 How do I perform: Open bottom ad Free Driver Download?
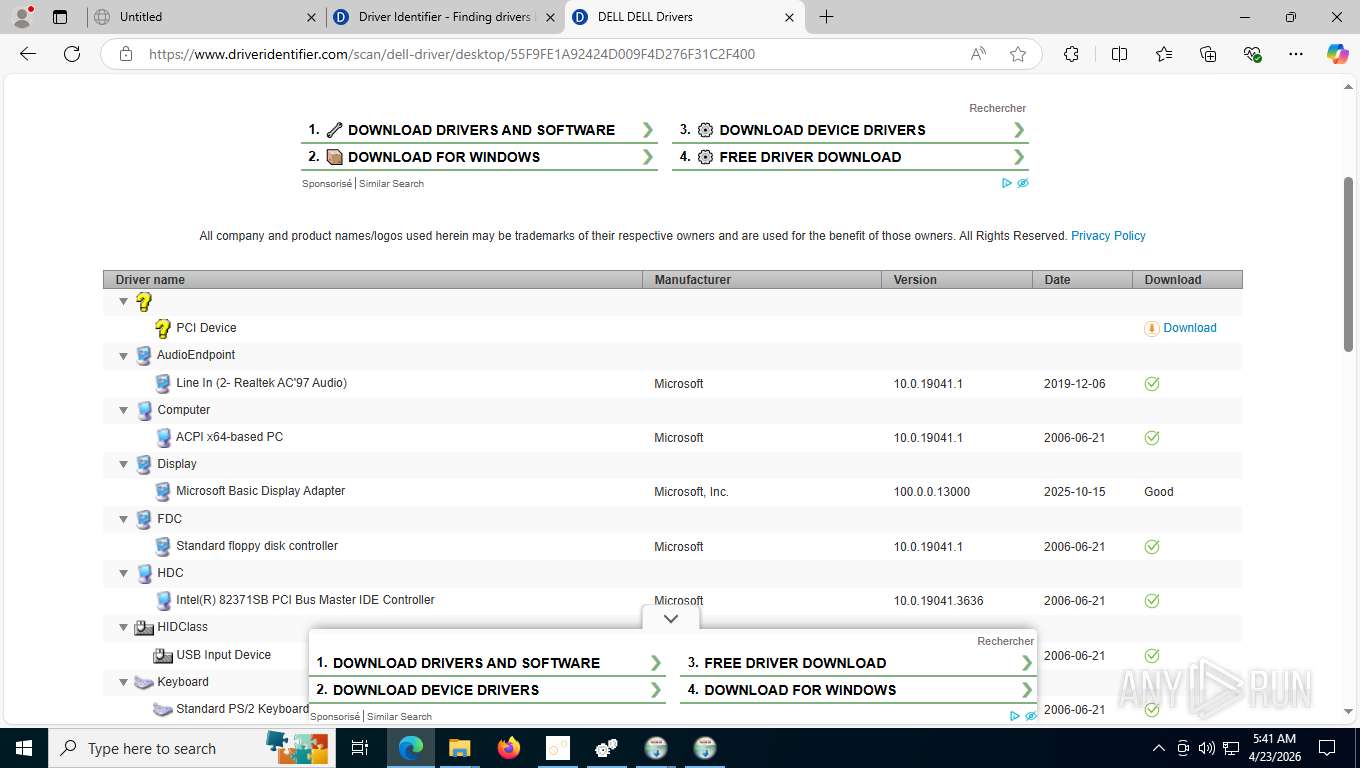[858, 663]
